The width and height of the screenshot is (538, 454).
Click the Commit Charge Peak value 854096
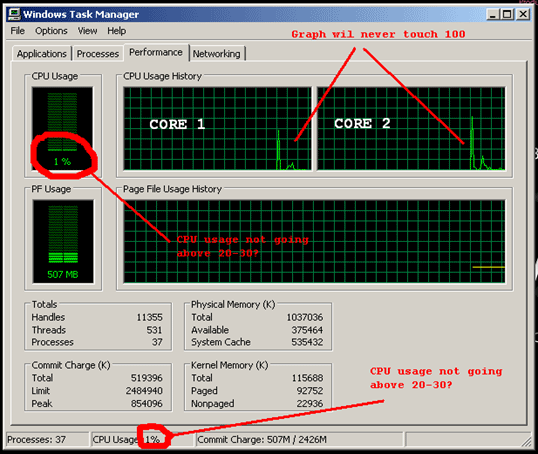(x=147, y=404)
